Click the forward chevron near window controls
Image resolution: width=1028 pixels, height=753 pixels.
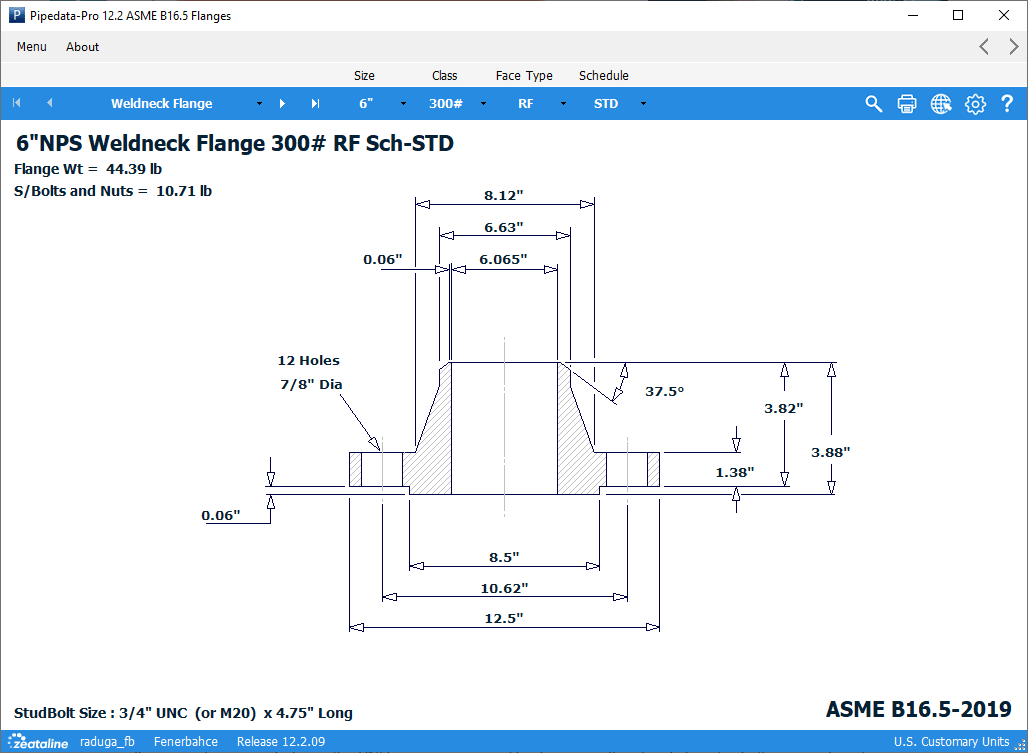point(1013,46)
